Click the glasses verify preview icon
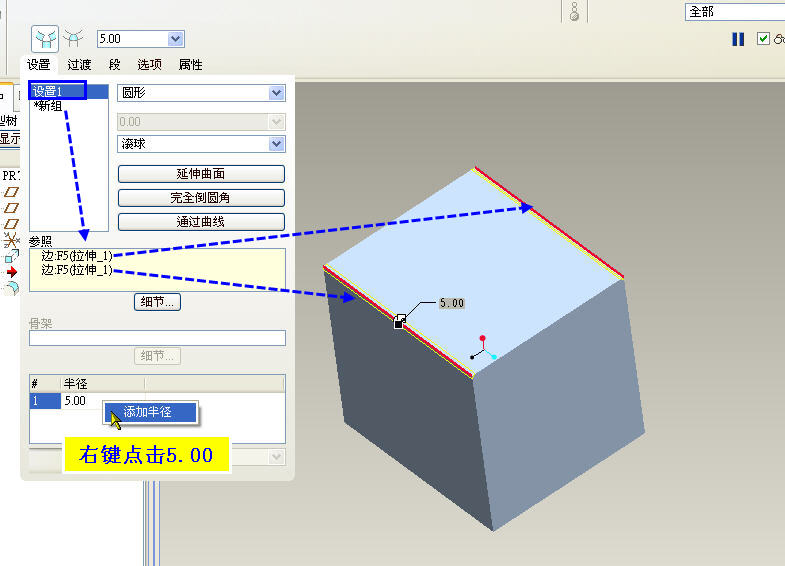Screen dimensions: 785x566 (779, 39)
